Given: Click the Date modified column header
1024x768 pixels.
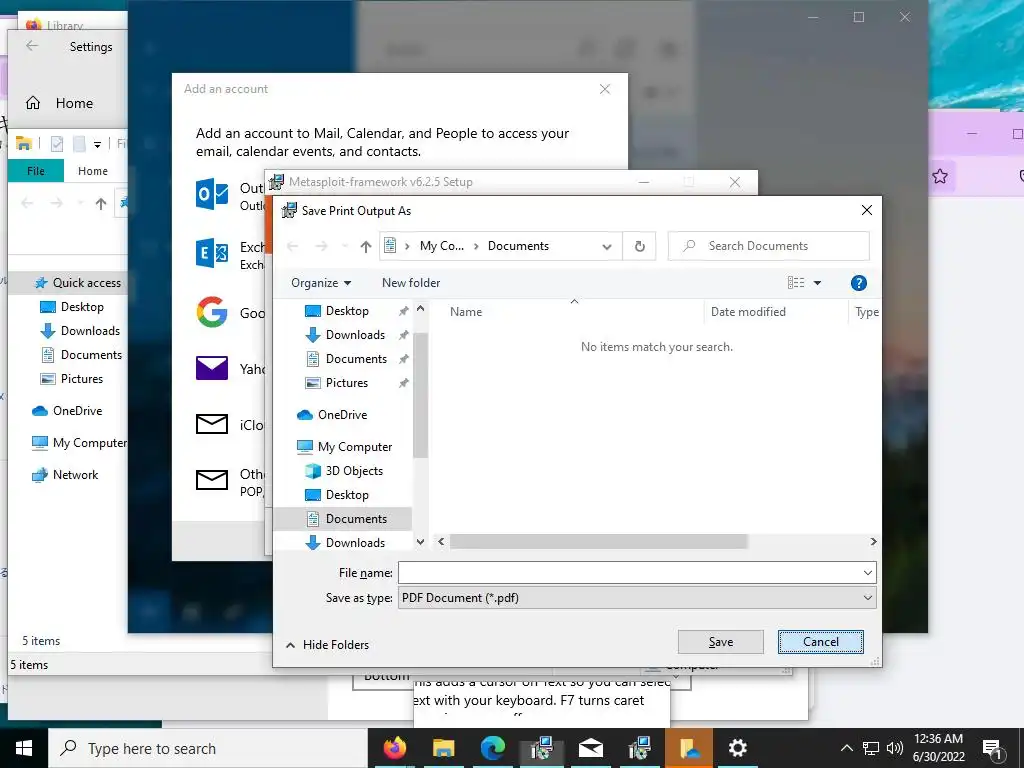Looking at the screenshot, I should 748,312.
